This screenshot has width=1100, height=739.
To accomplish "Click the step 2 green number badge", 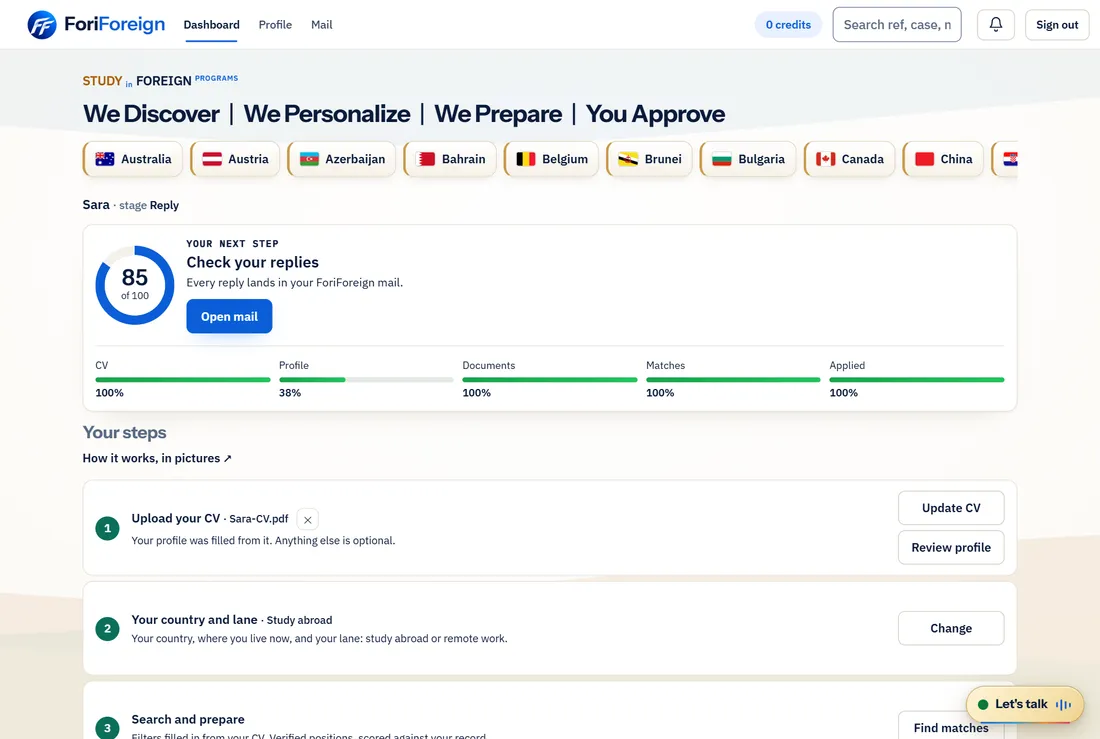I will (x=107, y=629).
